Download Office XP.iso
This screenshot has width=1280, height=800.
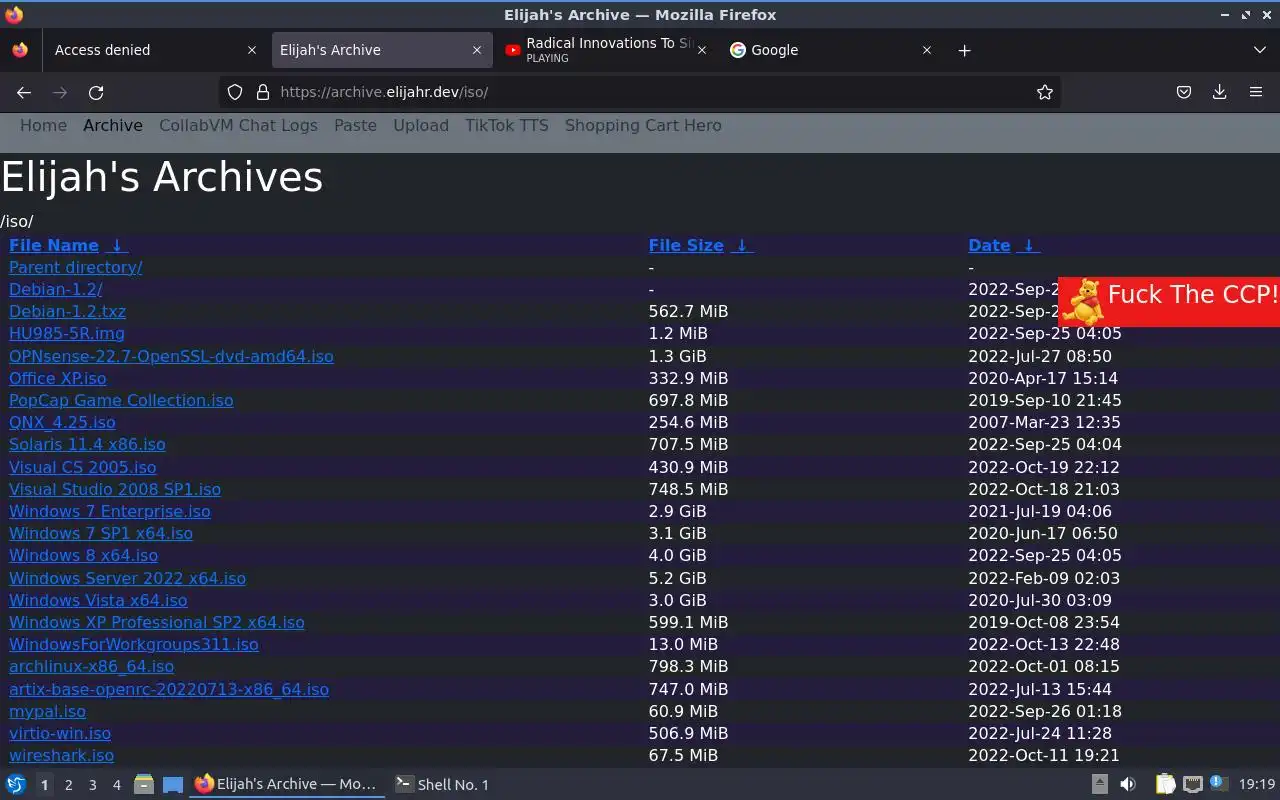57,378
